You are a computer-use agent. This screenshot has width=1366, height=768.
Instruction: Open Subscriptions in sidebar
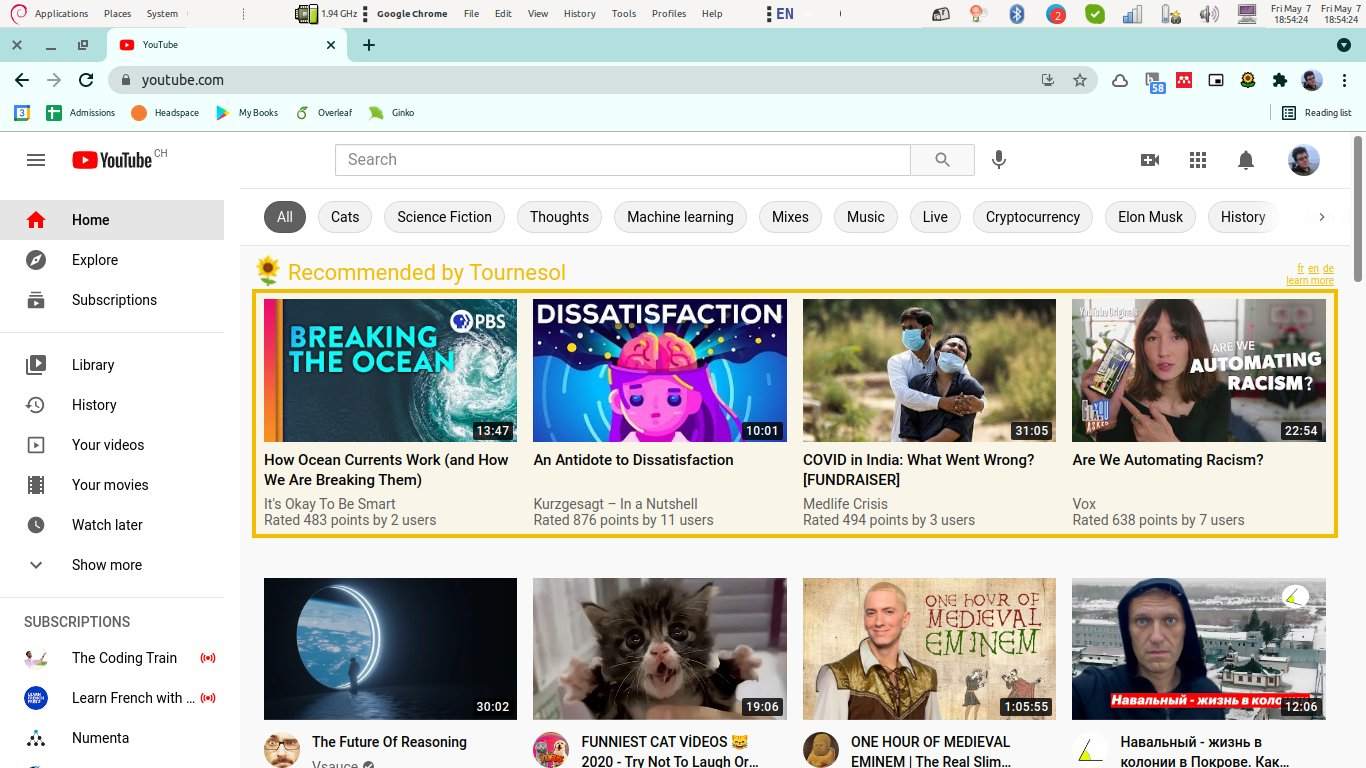[x=112, y=300]
